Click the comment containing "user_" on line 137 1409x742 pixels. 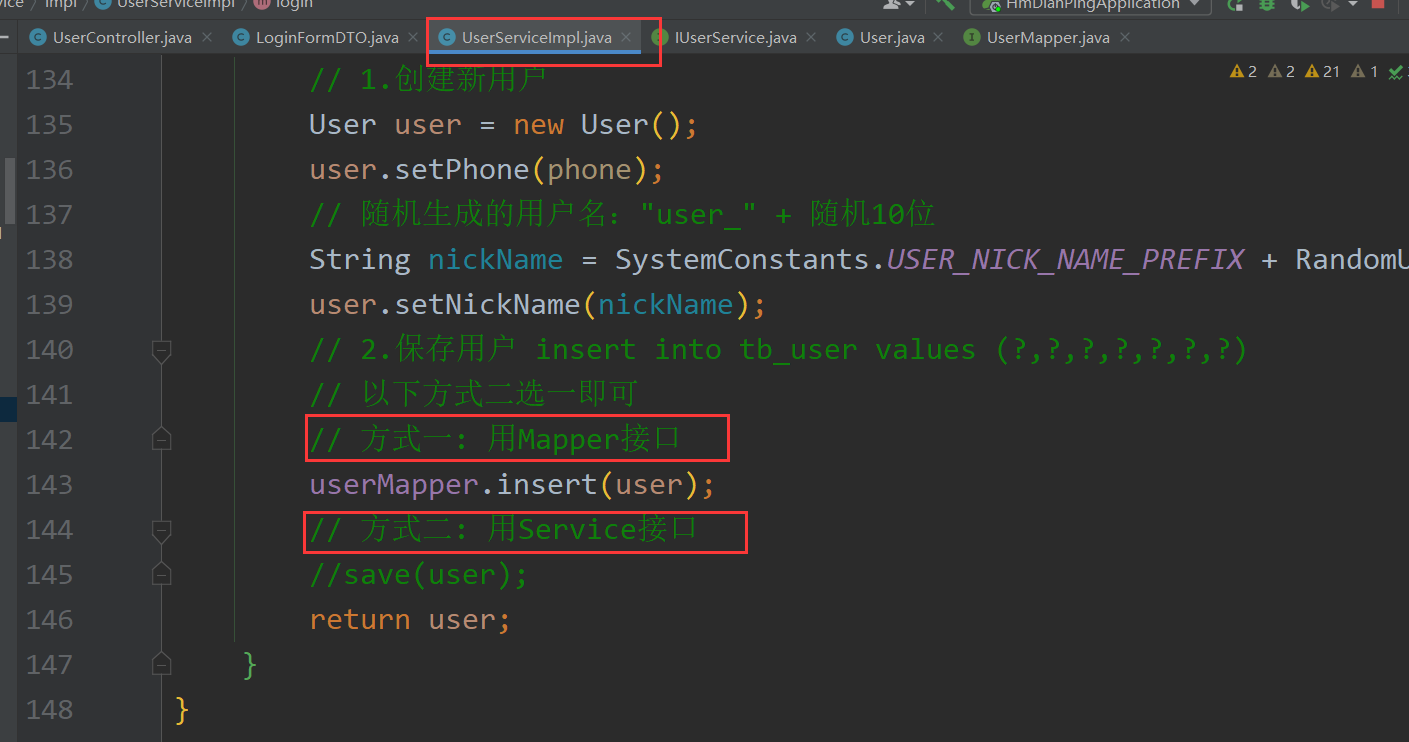[x=622, y=215]
